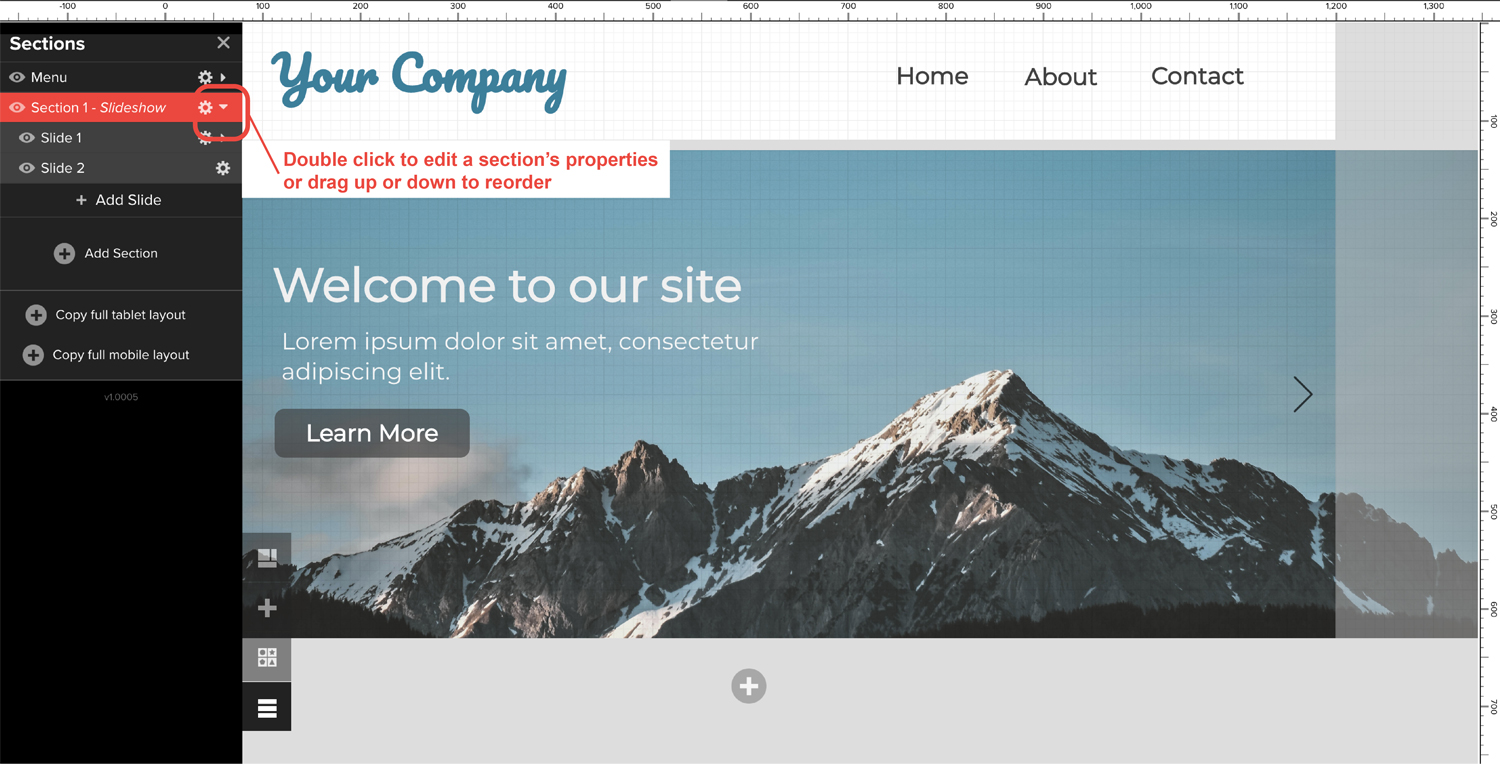1500x764 pixels.
Task: Close the Sections panel
Action: pyautogui.click(x=223, y=43)
